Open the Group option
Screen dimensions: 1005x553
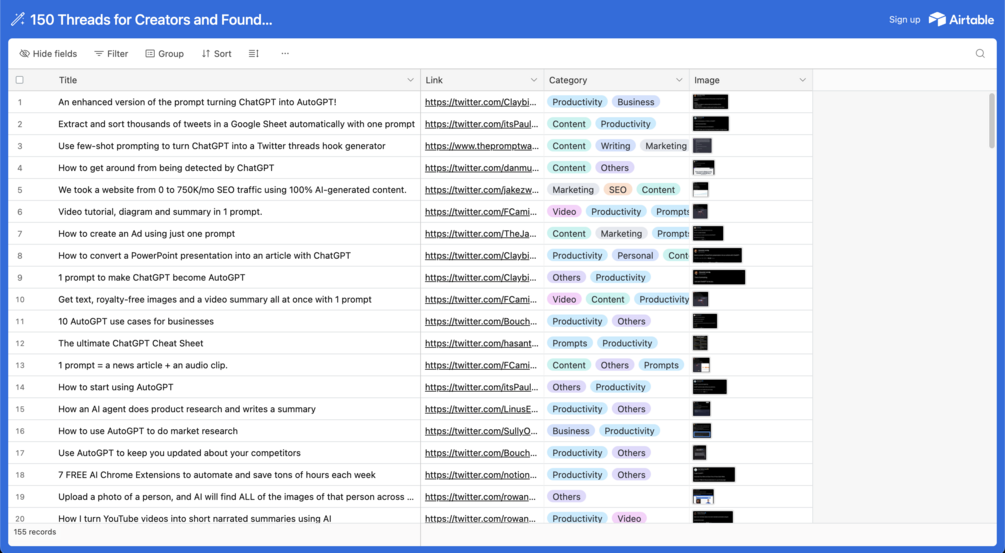click(x=165, y=54)
